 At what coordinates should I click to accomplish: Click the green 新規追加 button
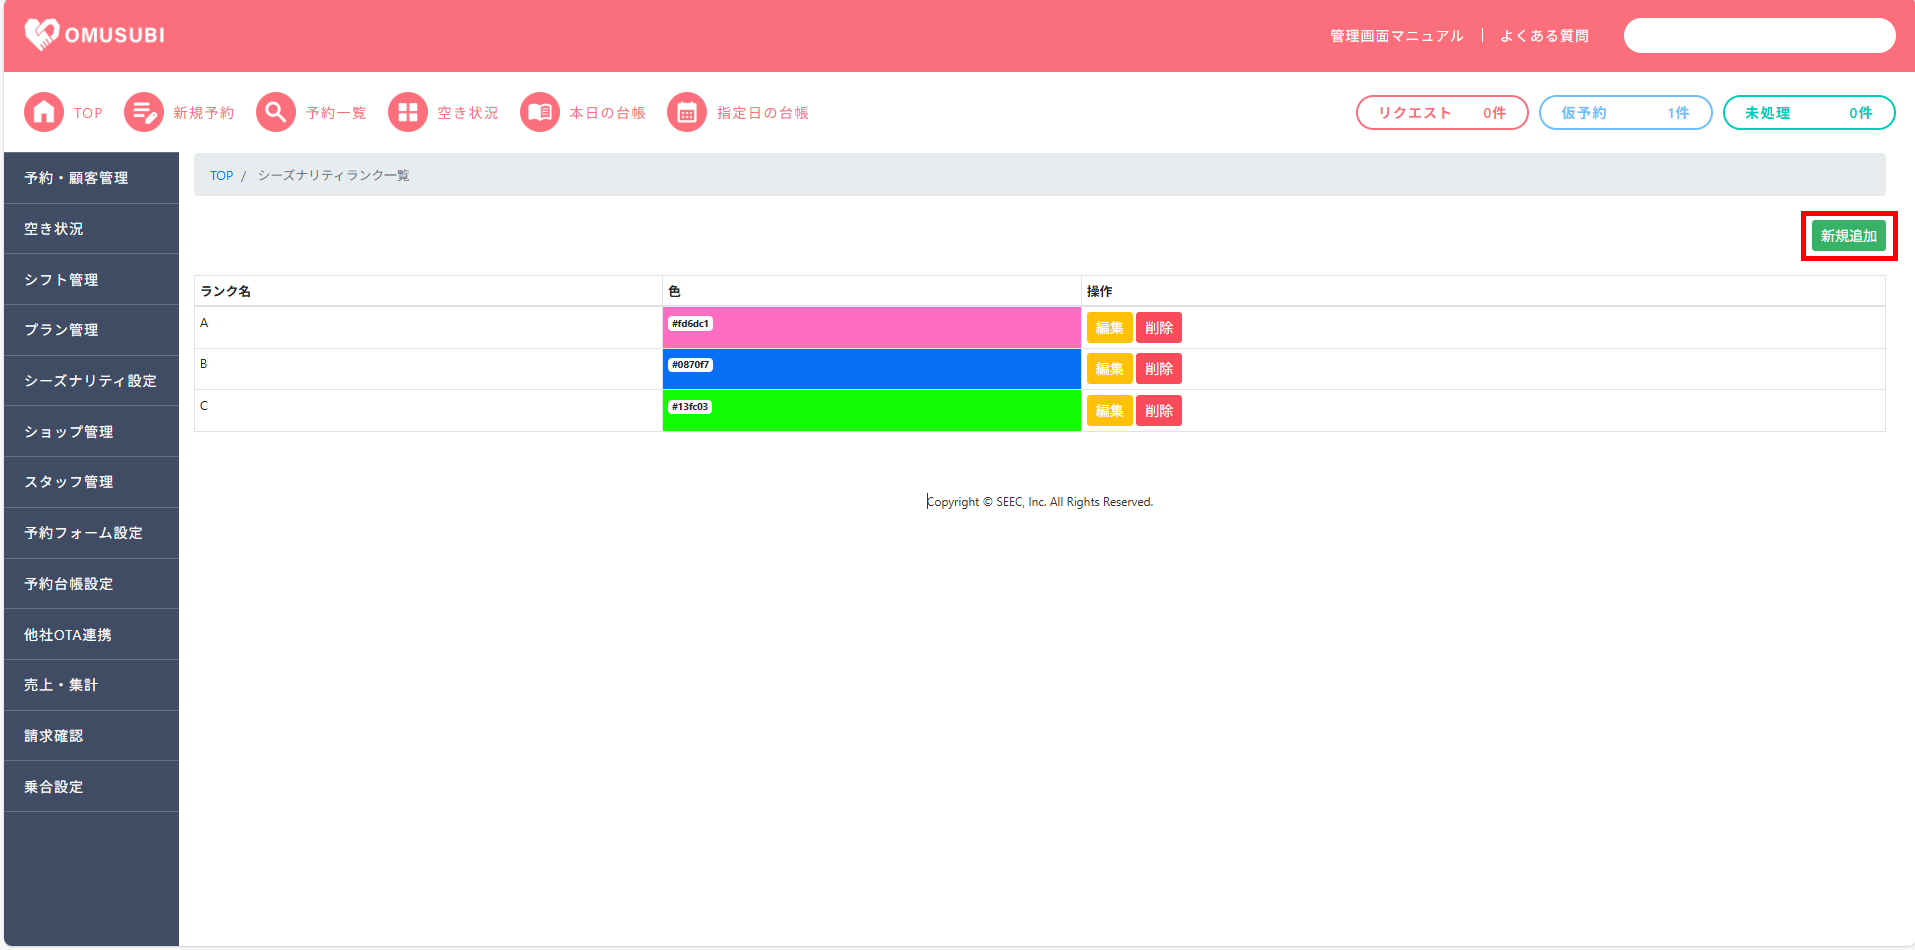(1848, 236)
